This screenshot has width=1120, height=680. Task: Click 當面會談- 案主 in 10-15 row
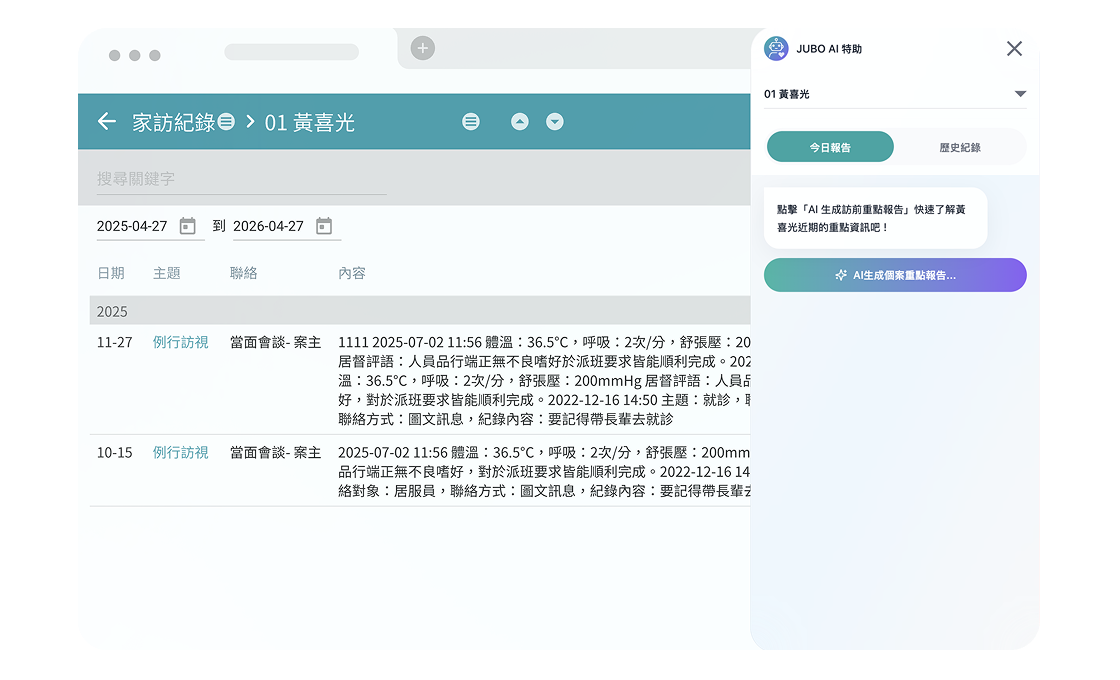pos(276,452)
